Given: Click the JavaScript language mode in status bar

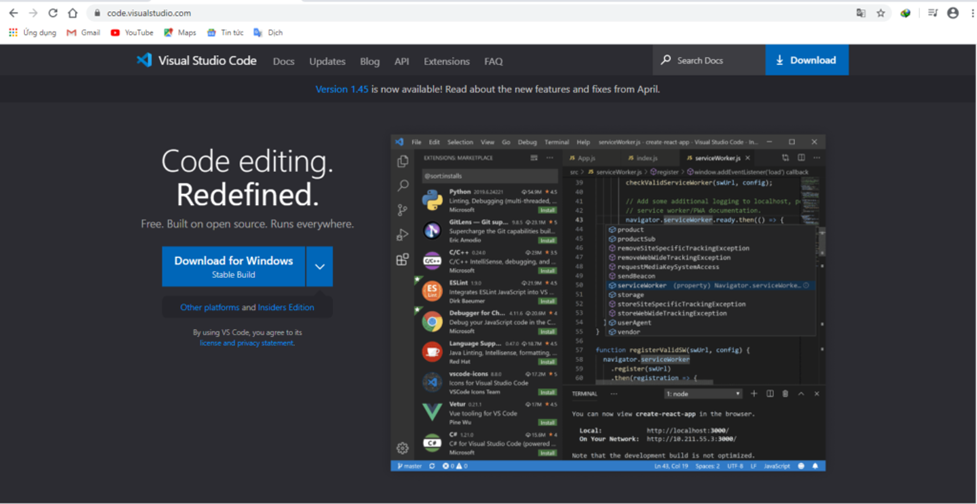Looking at the screenshot, I should (777, 466).
